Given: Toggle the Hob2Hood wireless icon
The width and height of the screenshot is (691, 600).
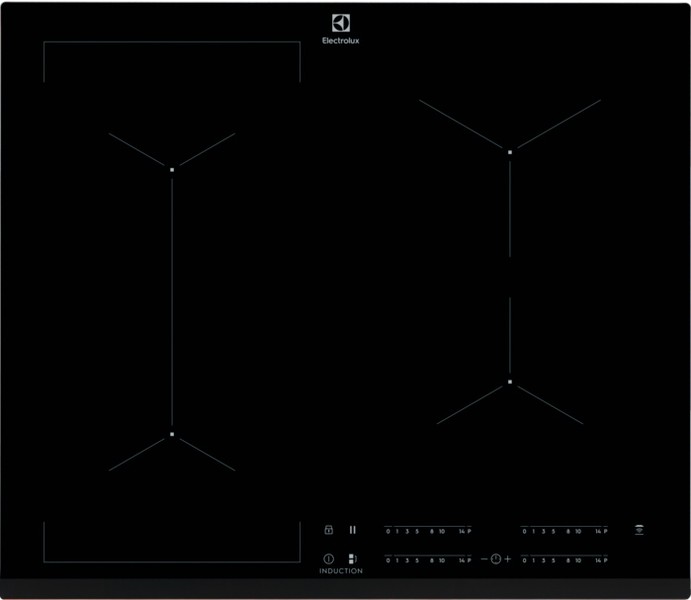Looking at the screenshot, I should pos(639,529).
